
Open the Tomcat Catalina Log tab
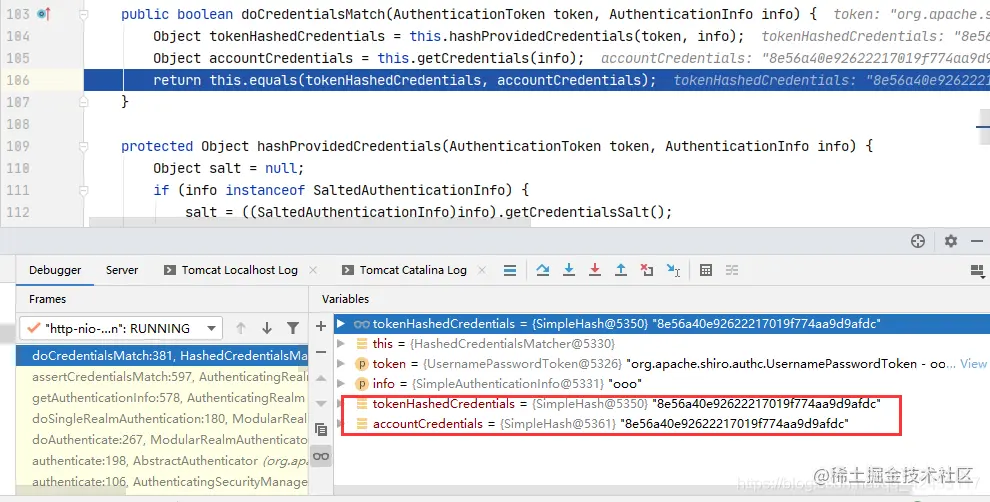405,270
